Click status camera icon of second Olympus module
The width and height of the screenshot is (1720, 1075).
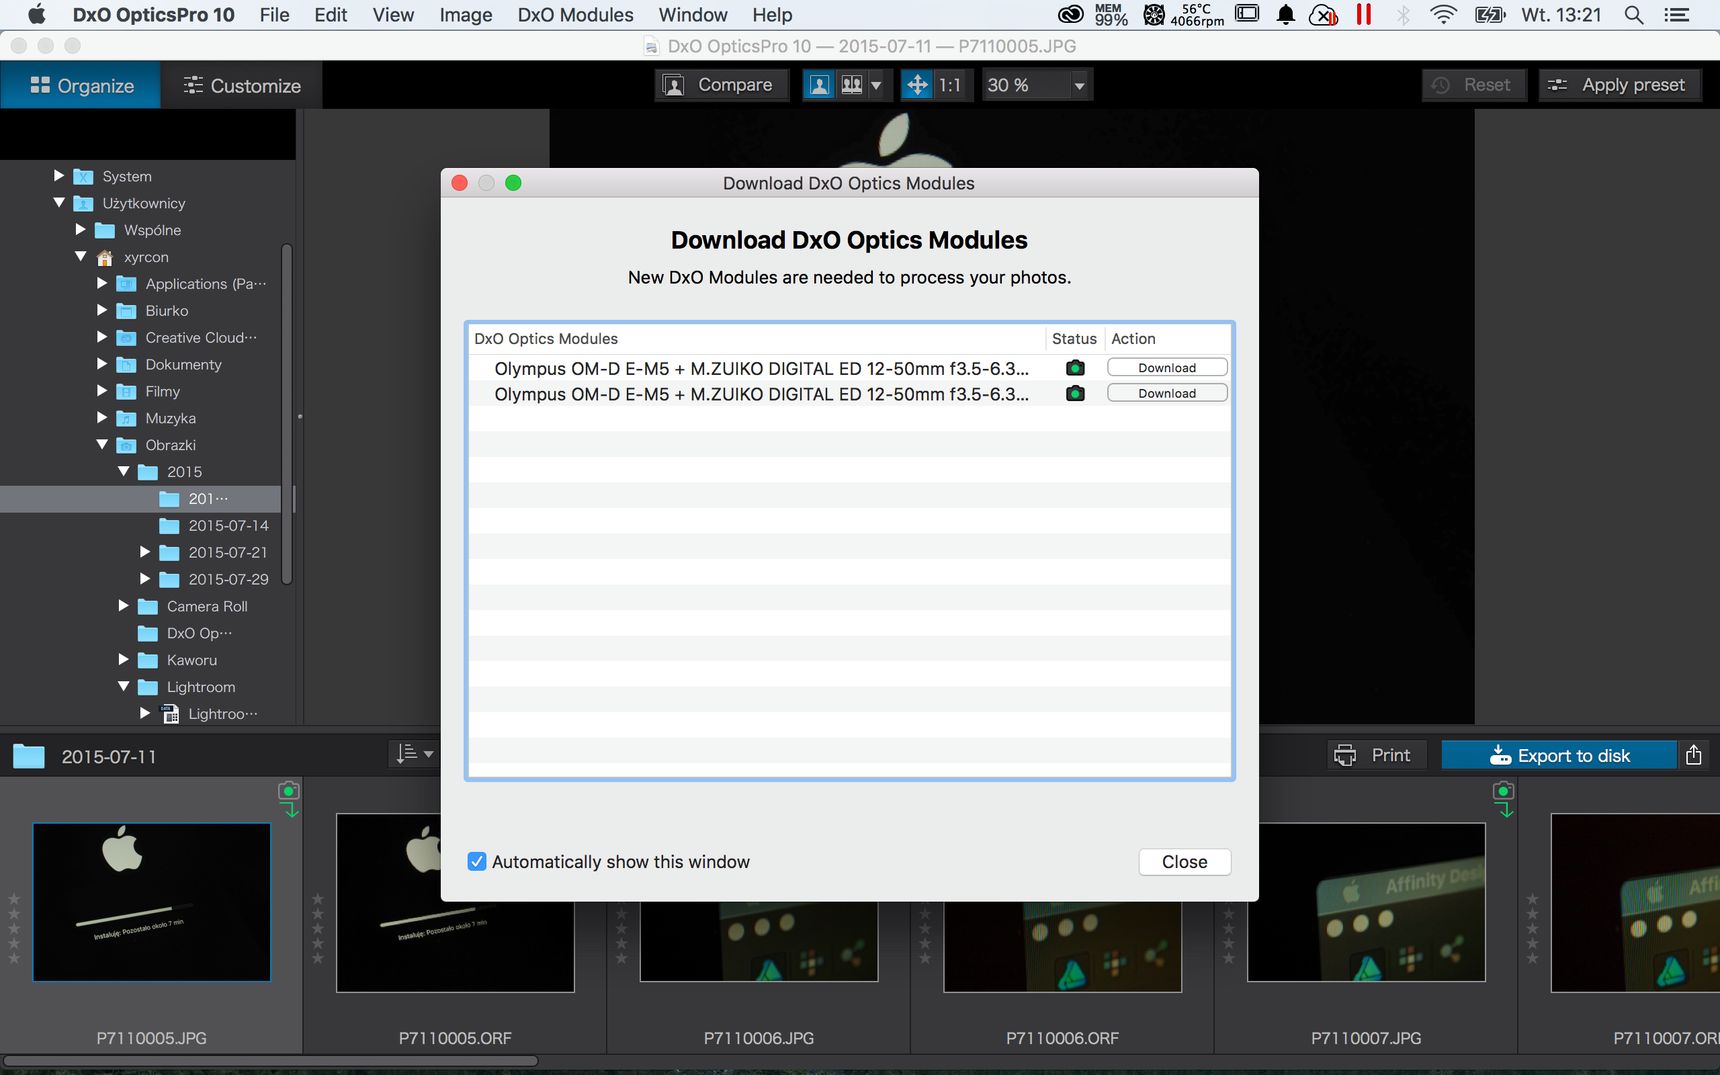1075,394
